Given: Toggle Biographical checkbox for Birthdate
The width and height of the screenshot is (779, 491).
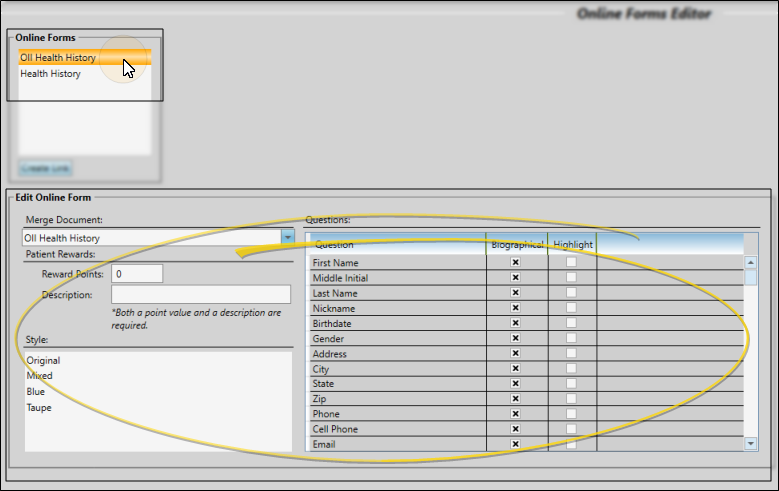Looking at the screenshot, I should pos(516,323).
